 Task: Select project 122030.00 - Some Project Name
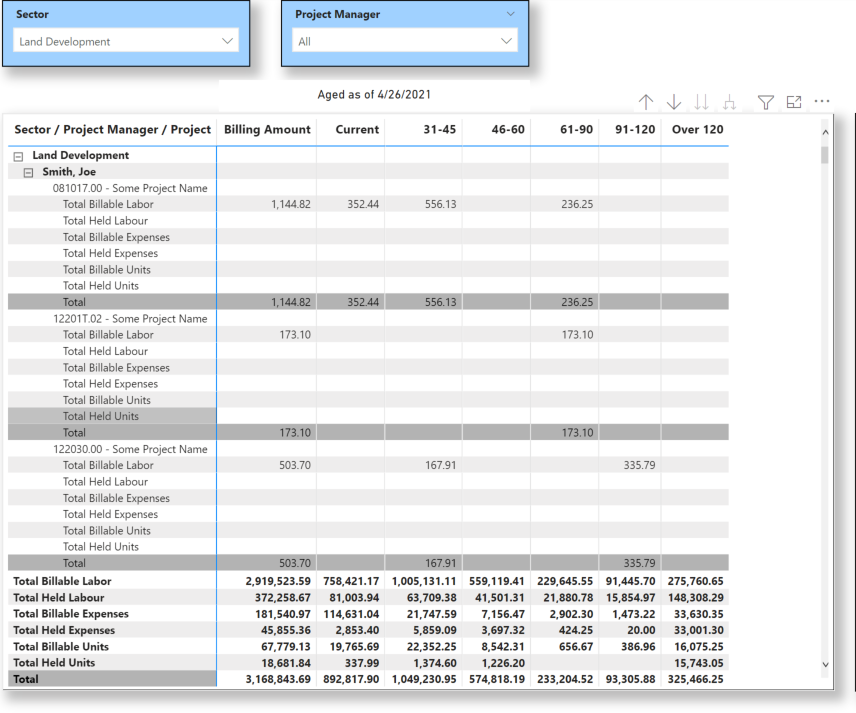[x=130, y=449]
